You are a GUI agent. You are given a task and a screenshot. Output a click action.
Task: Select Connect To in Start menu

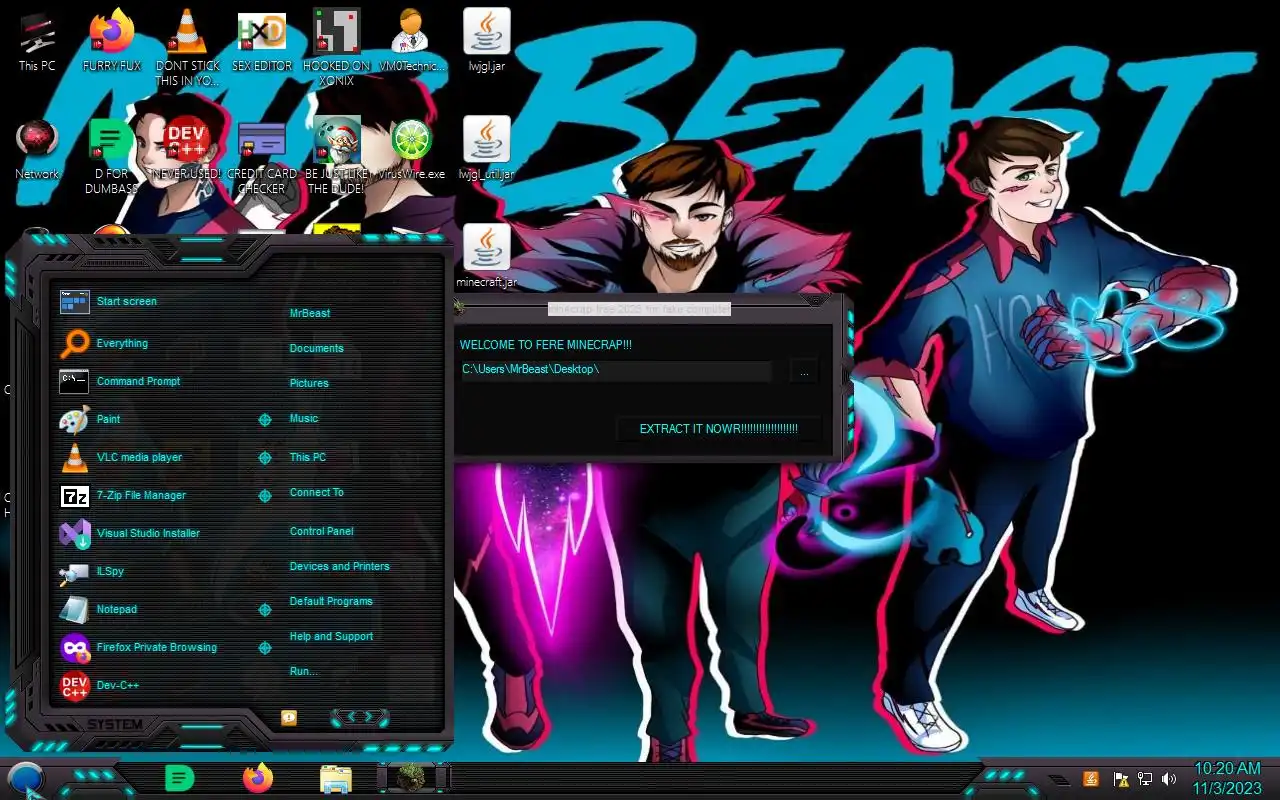(317, 493)
